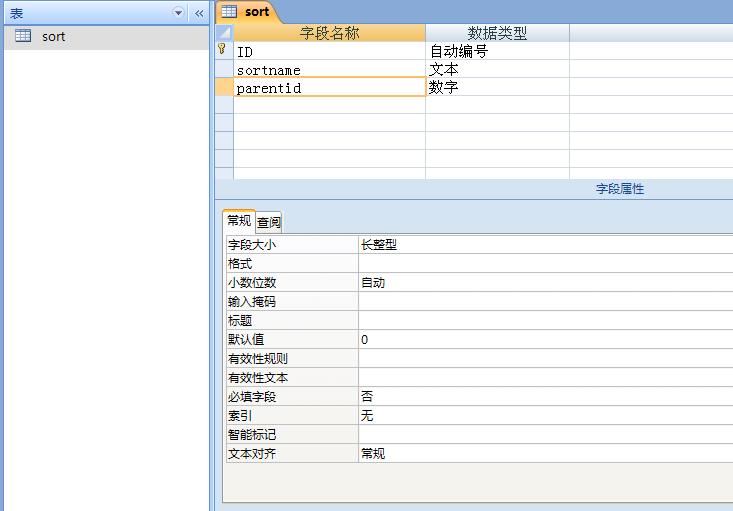
Task: Click empty field name cell below parentid
Action: tap(330, 105)
